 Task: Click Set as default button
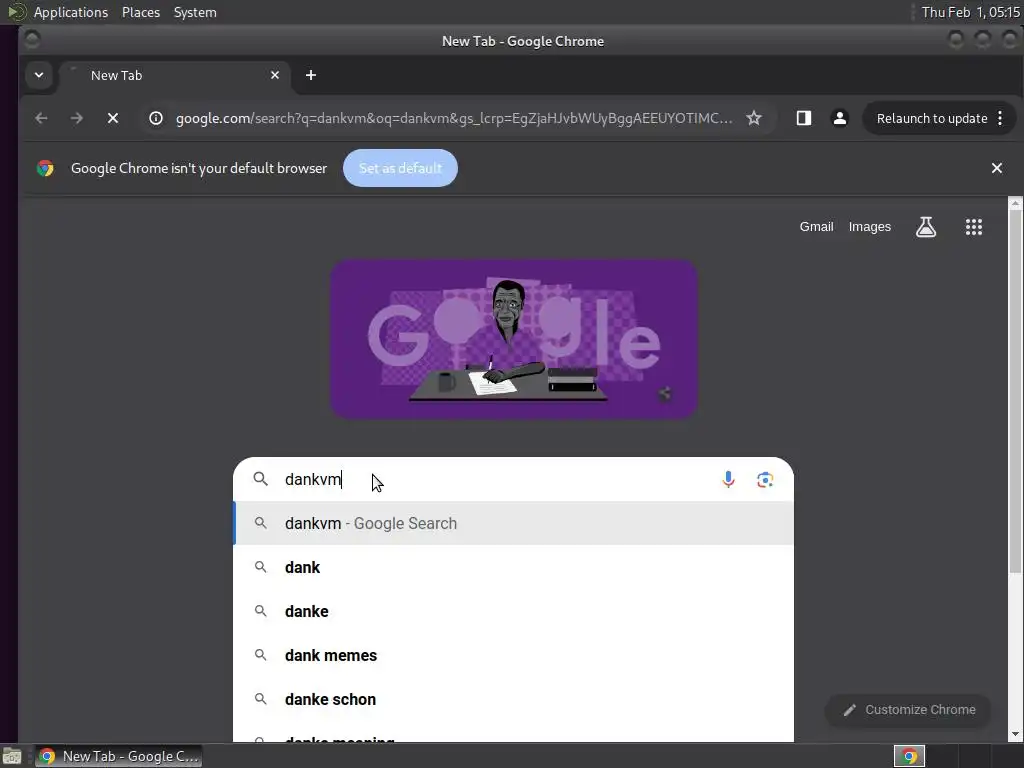point(400,168)
